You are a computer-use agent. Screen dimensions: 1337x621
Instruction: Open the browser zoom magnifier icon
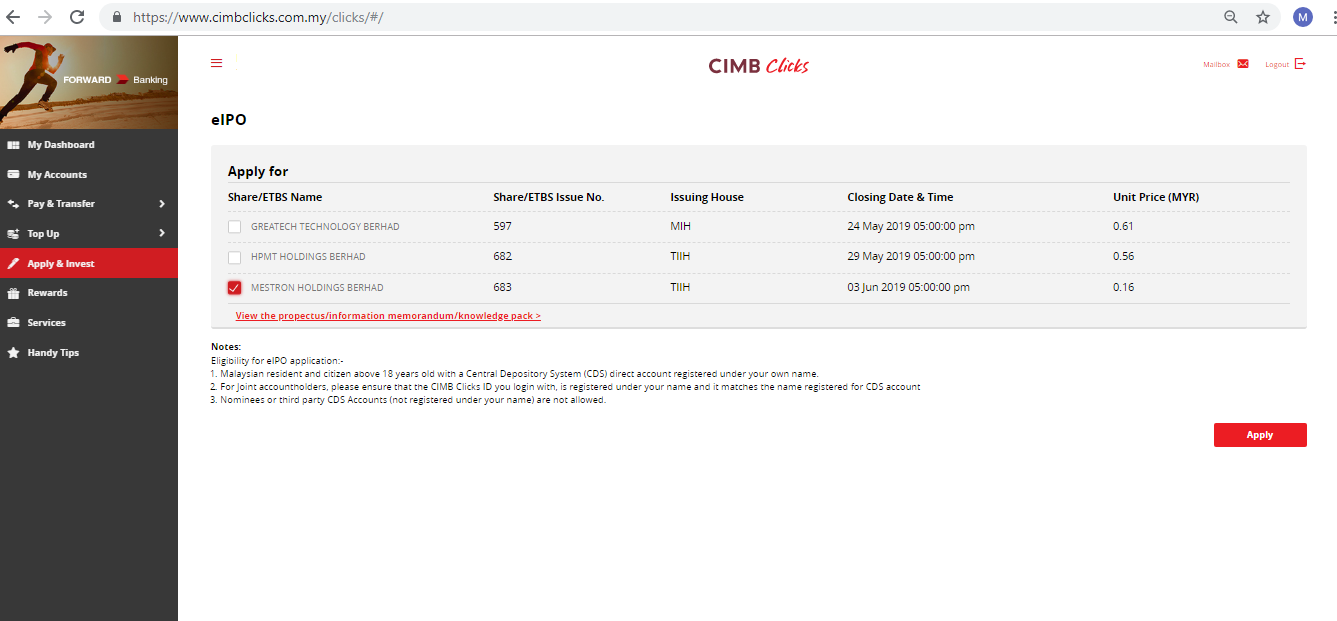pos(1231,17)
